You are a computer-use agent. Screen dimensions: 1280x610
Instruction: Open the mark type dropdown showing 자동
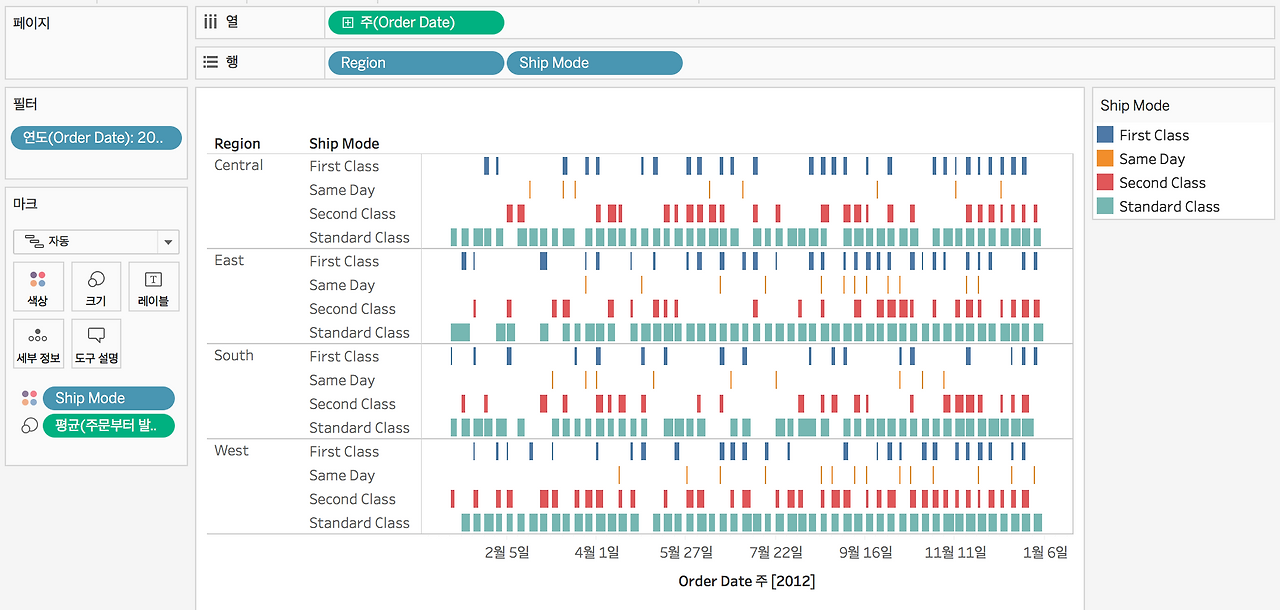96,241
